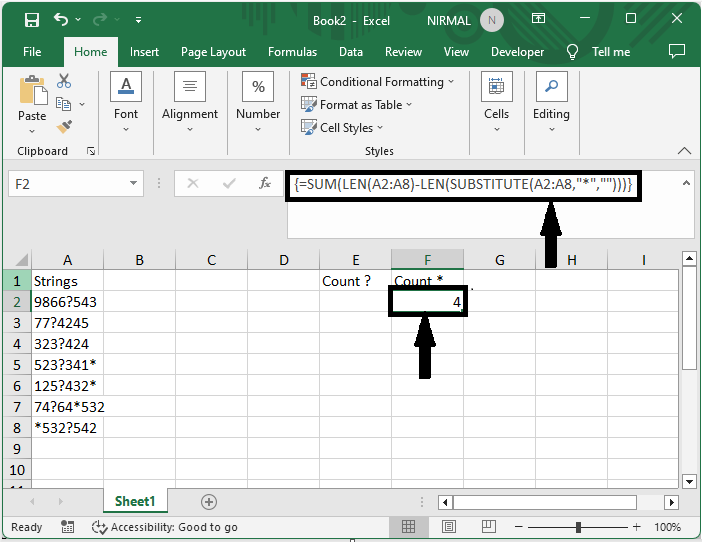The width and height of the screenshot is (702, 542).
Task: Open the Developer tab
Action: click(517, 52)
